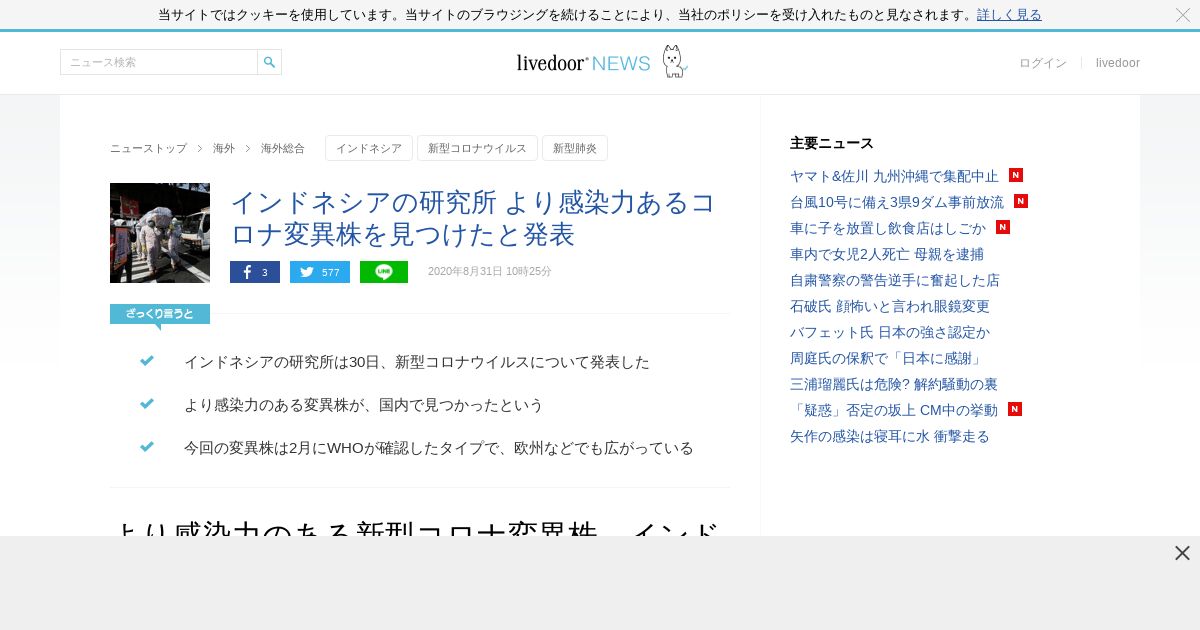The height and width of the screenshot is (630, 1200).
Task: Click the N icon beside 台風10号
Action: point(1021,201)
